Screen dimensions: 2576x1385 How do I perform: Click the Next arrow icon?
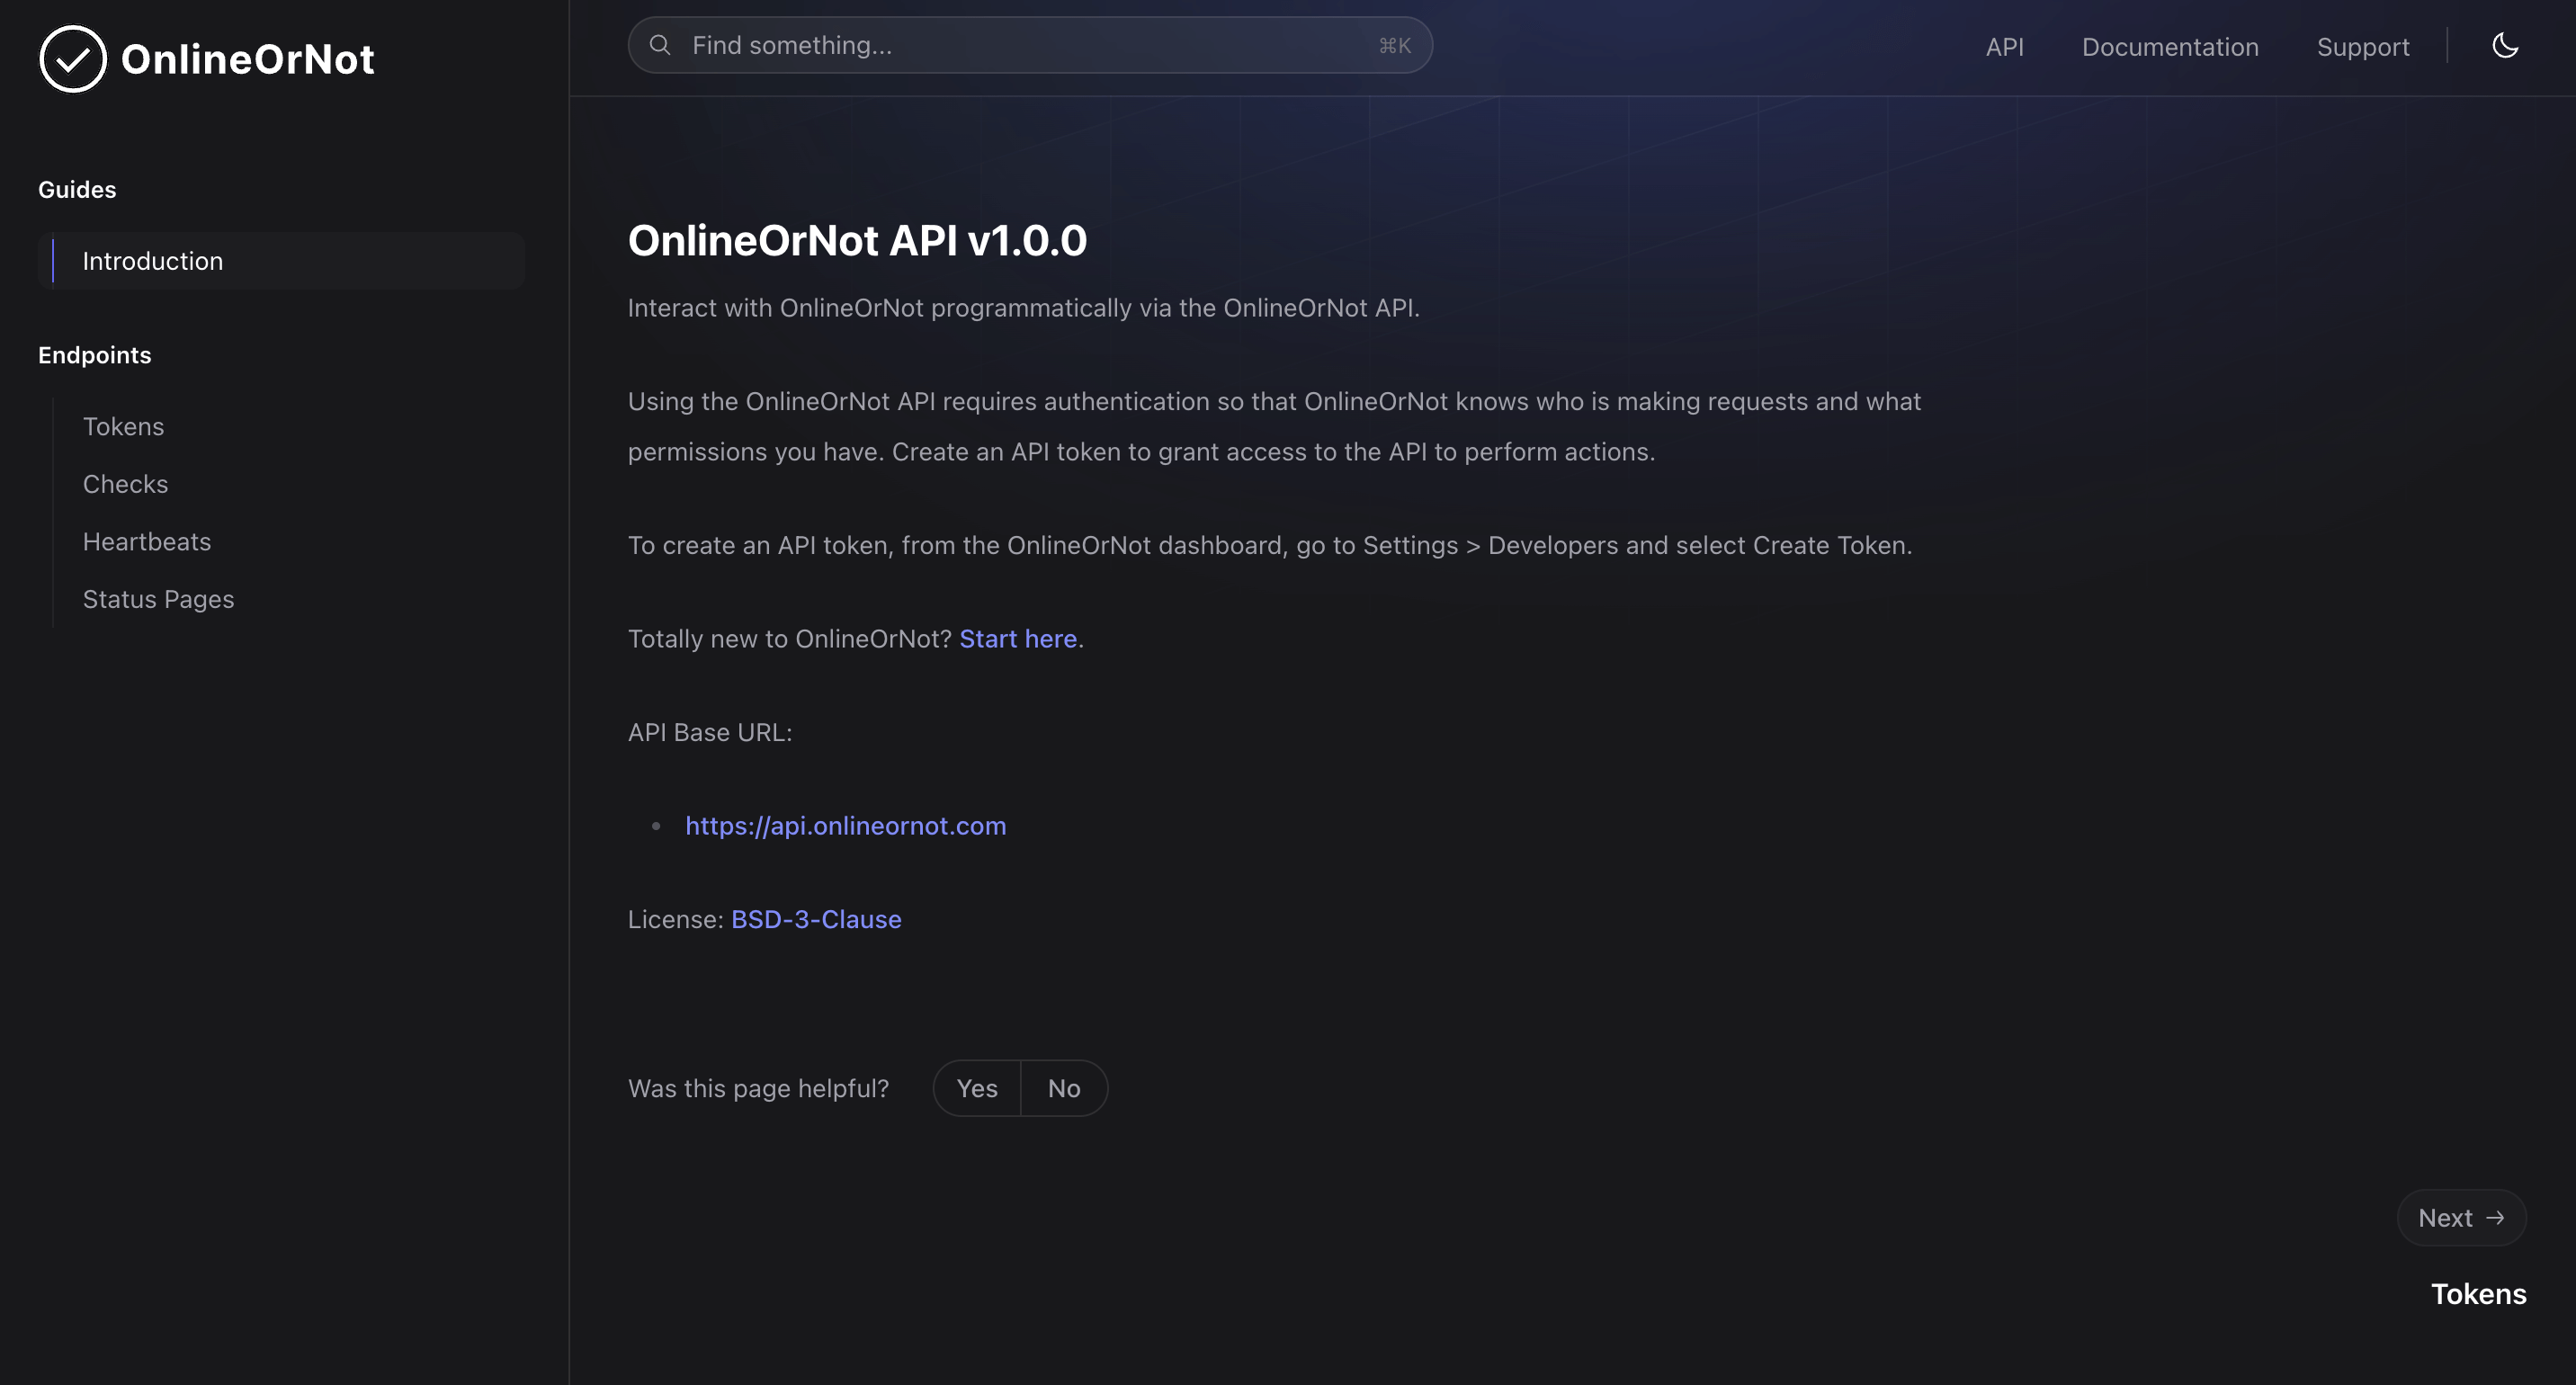click(x=2497, y=1217)
